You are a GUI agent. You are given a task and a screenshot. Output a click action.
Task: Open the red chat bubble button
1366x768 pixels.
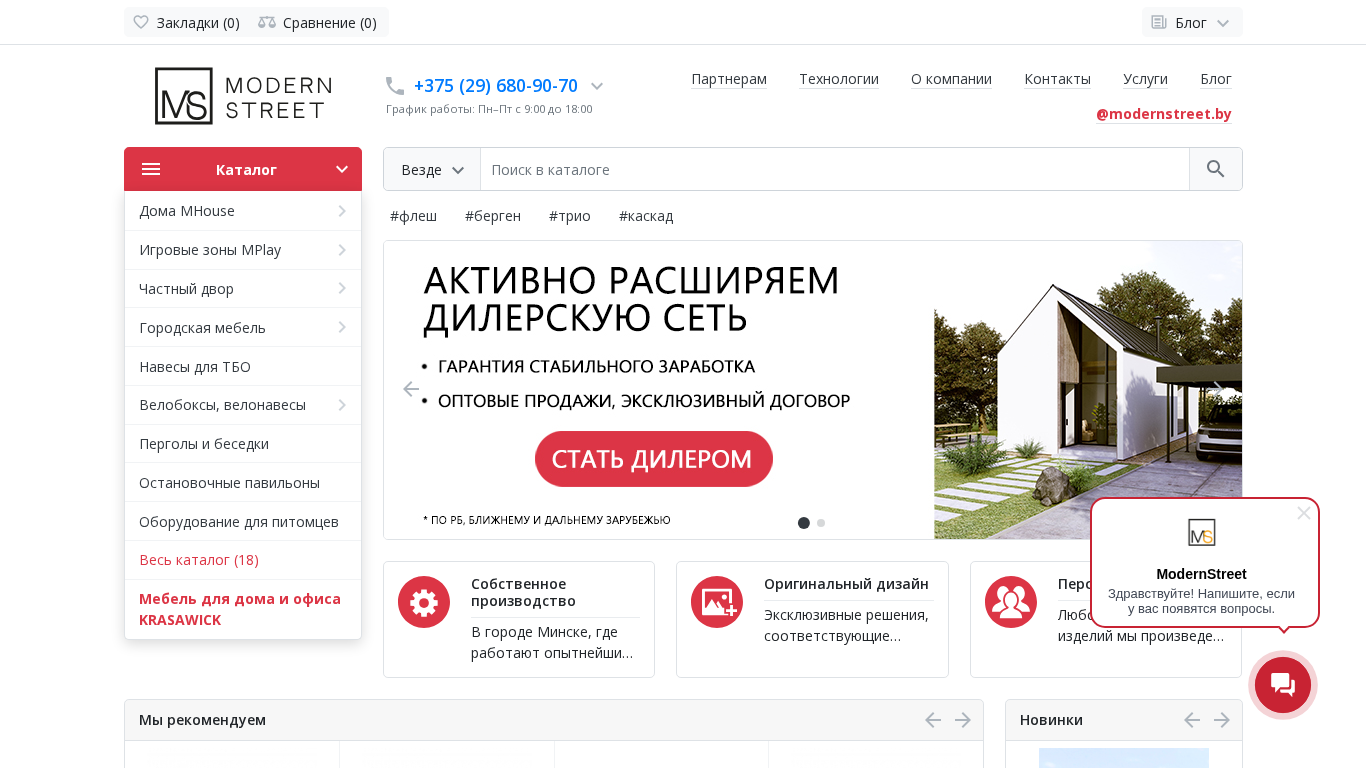1283,685
